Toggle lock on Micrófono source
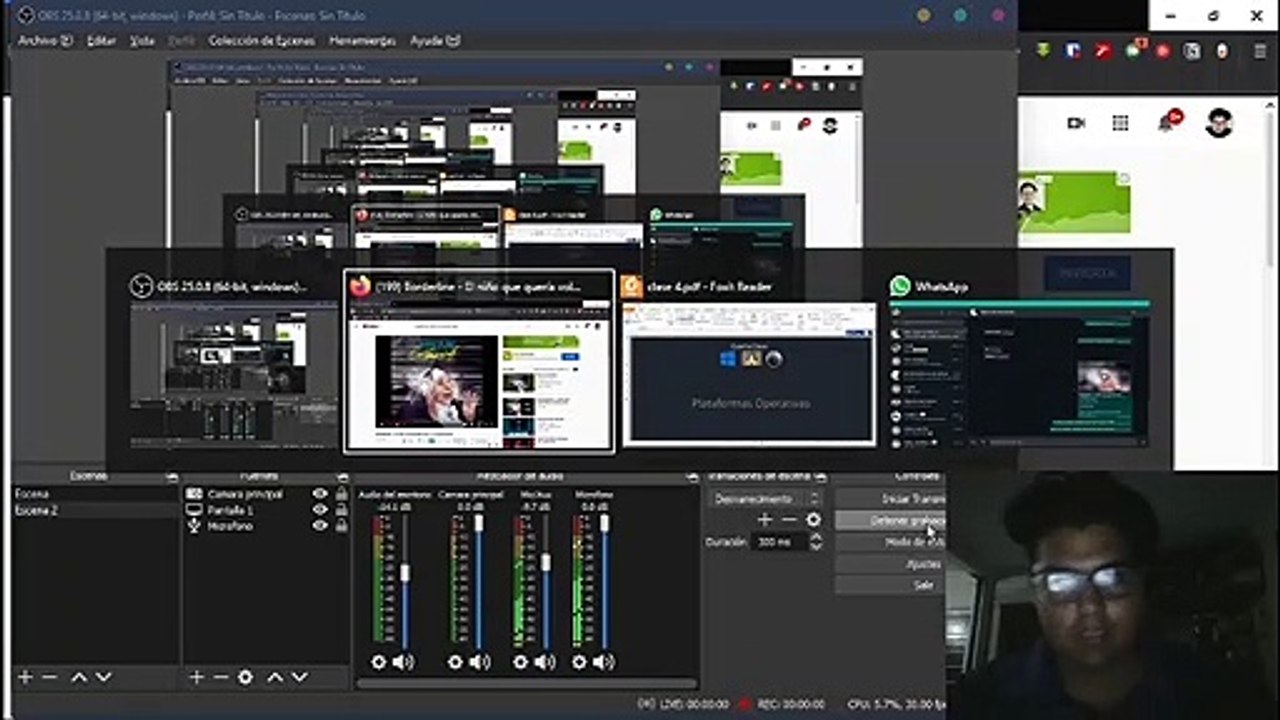This screenshot has width=1280, height=720. pos(341,526)
